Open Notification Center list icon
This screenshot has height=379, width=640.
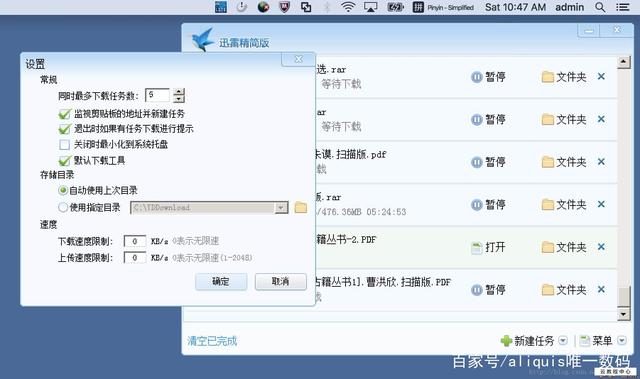pos(622,7)
